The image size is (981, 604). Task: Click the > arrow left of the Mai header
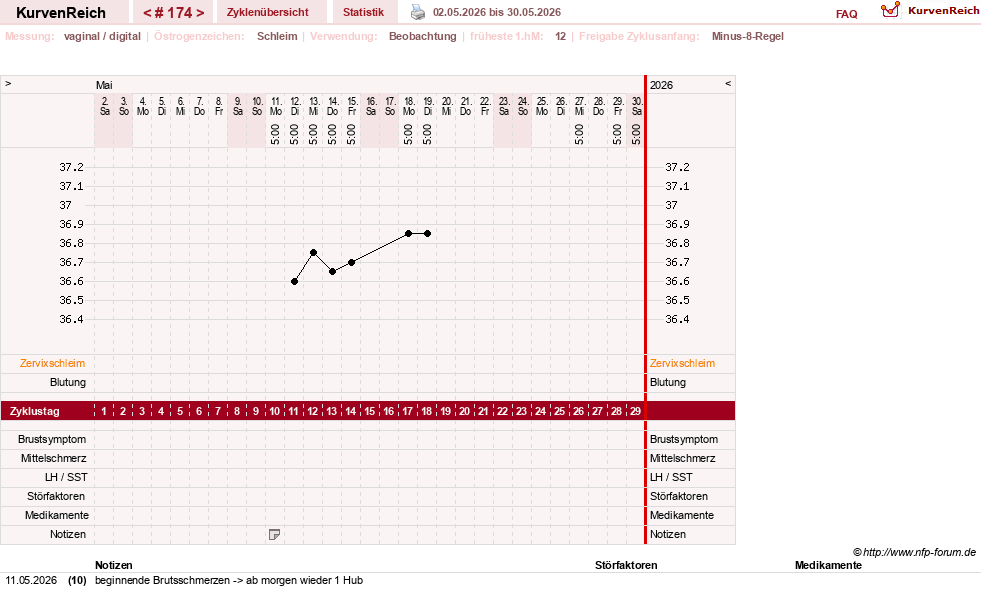pos(8,83)
